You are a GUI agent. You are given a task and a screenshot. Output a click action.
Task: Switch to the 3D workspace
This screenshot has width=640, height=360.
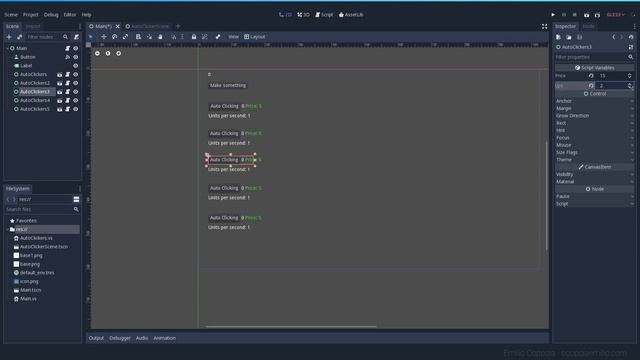(303, 15)
